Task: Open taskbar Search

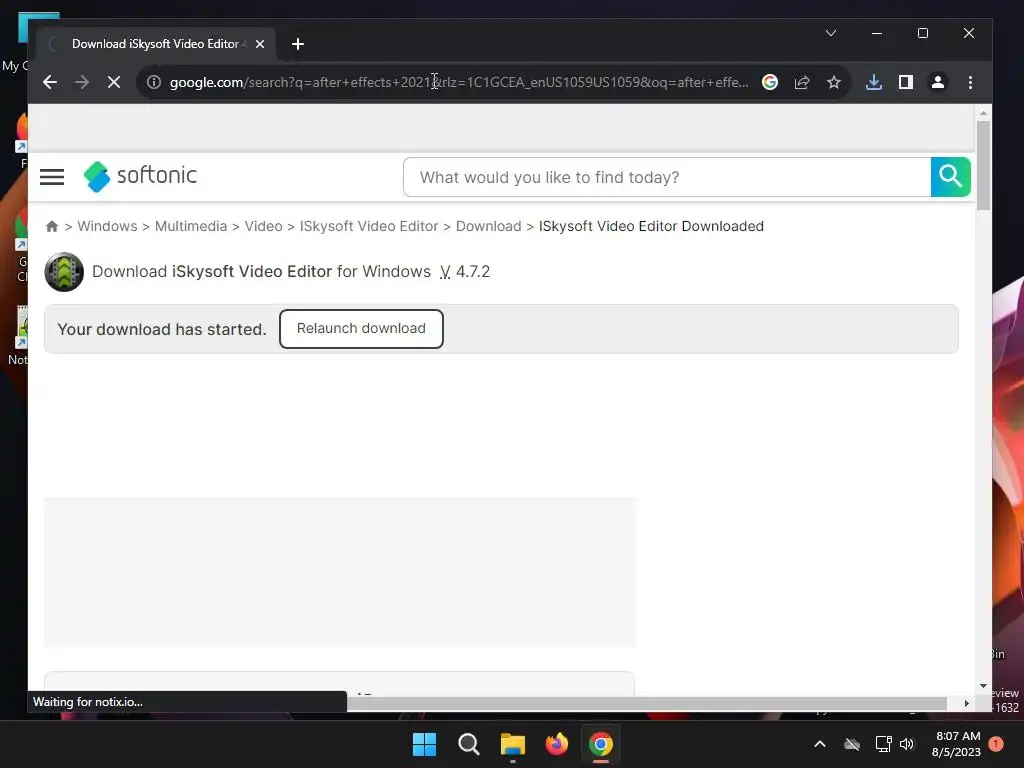Action: point(469,744)
